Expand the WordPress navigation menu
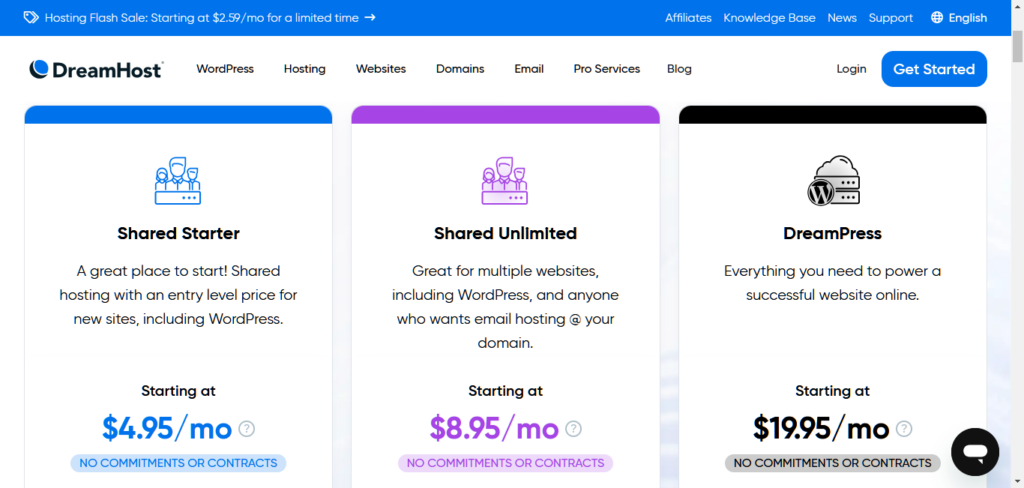 tap(225, 69)
